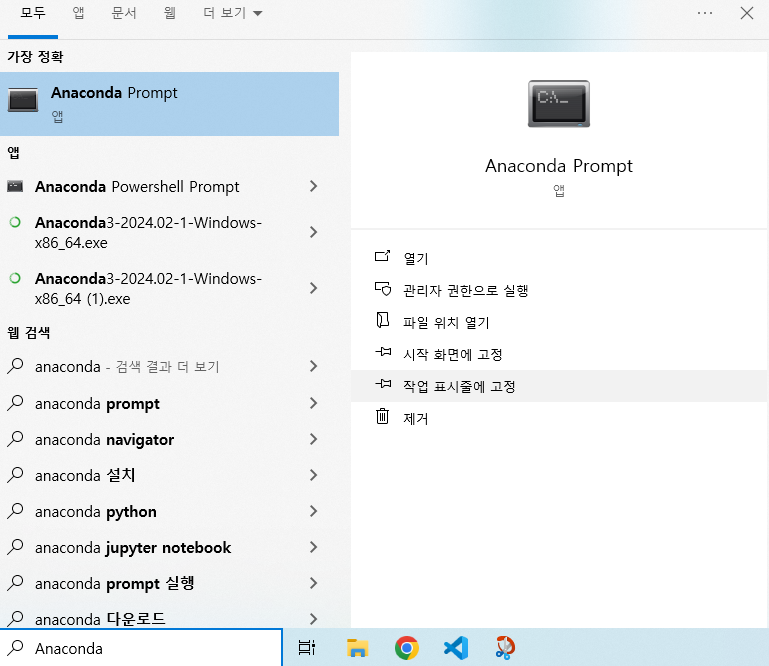This screenshot has width=769, height=666.
Task: Click pin icon beside 작업 표시줄에 고정
Action: coord(383,384)
